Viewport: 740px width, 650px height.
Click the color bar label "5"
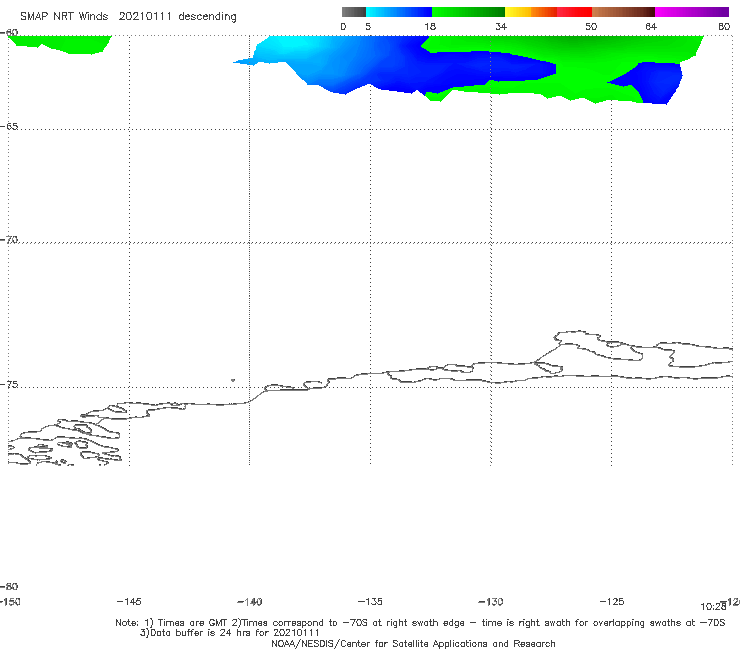pyautogui.click(x=368, y=27)
